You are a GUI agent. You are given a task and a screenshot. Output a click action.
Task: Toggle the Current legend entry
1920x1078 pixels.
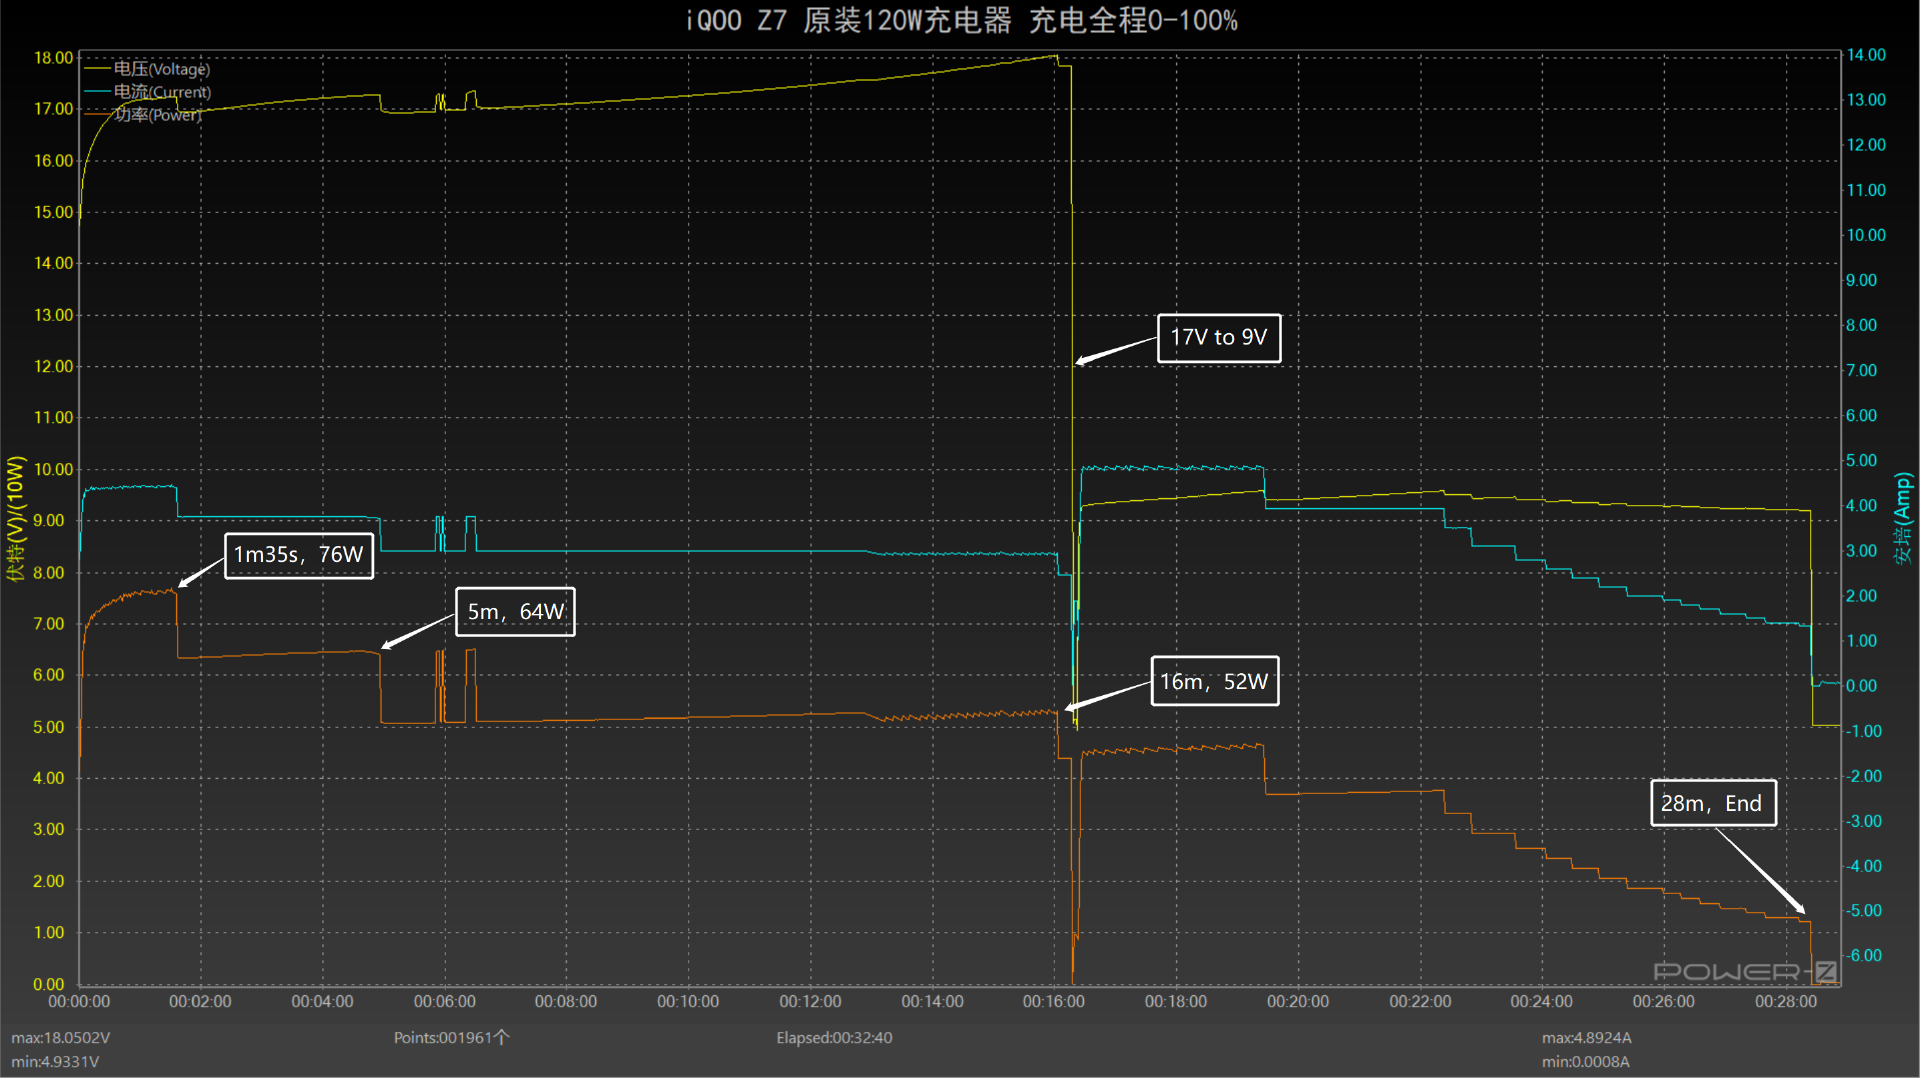pos(161,92)
